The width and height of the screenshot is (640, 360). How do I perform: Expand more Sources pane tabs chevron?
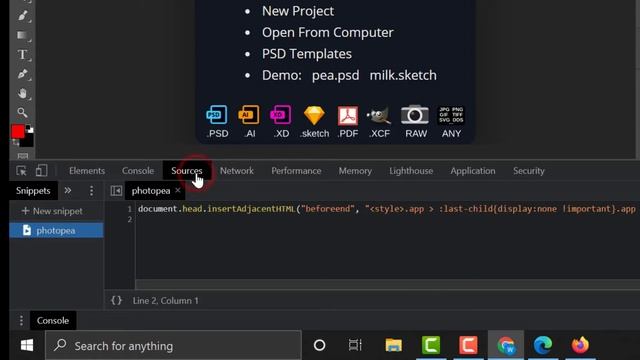click(68, 191)
